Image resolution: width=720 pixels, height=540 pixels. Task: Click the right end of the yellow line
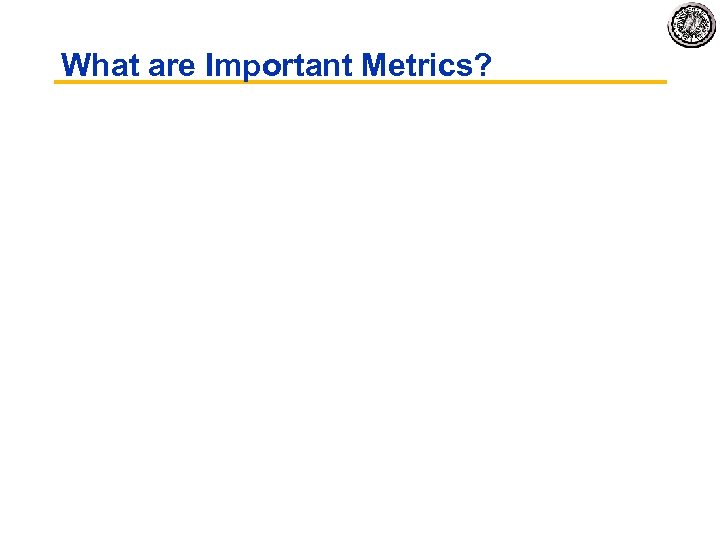[x=662, y=82]
